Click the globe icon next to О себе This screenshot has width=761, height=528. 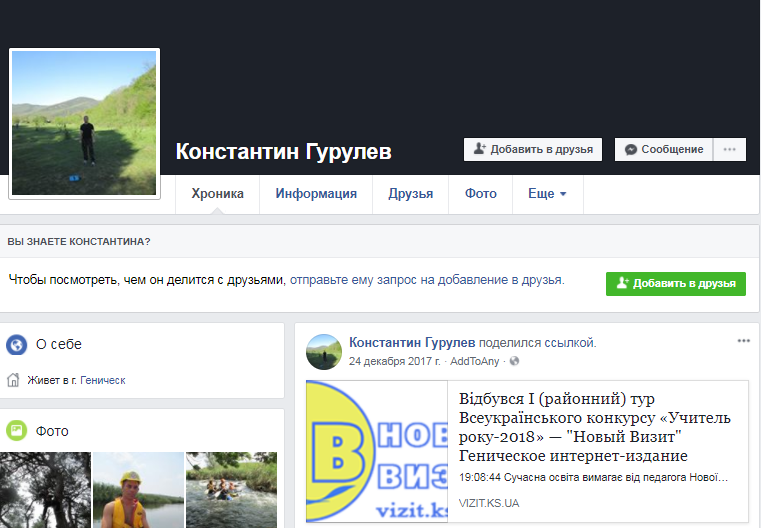16,345
